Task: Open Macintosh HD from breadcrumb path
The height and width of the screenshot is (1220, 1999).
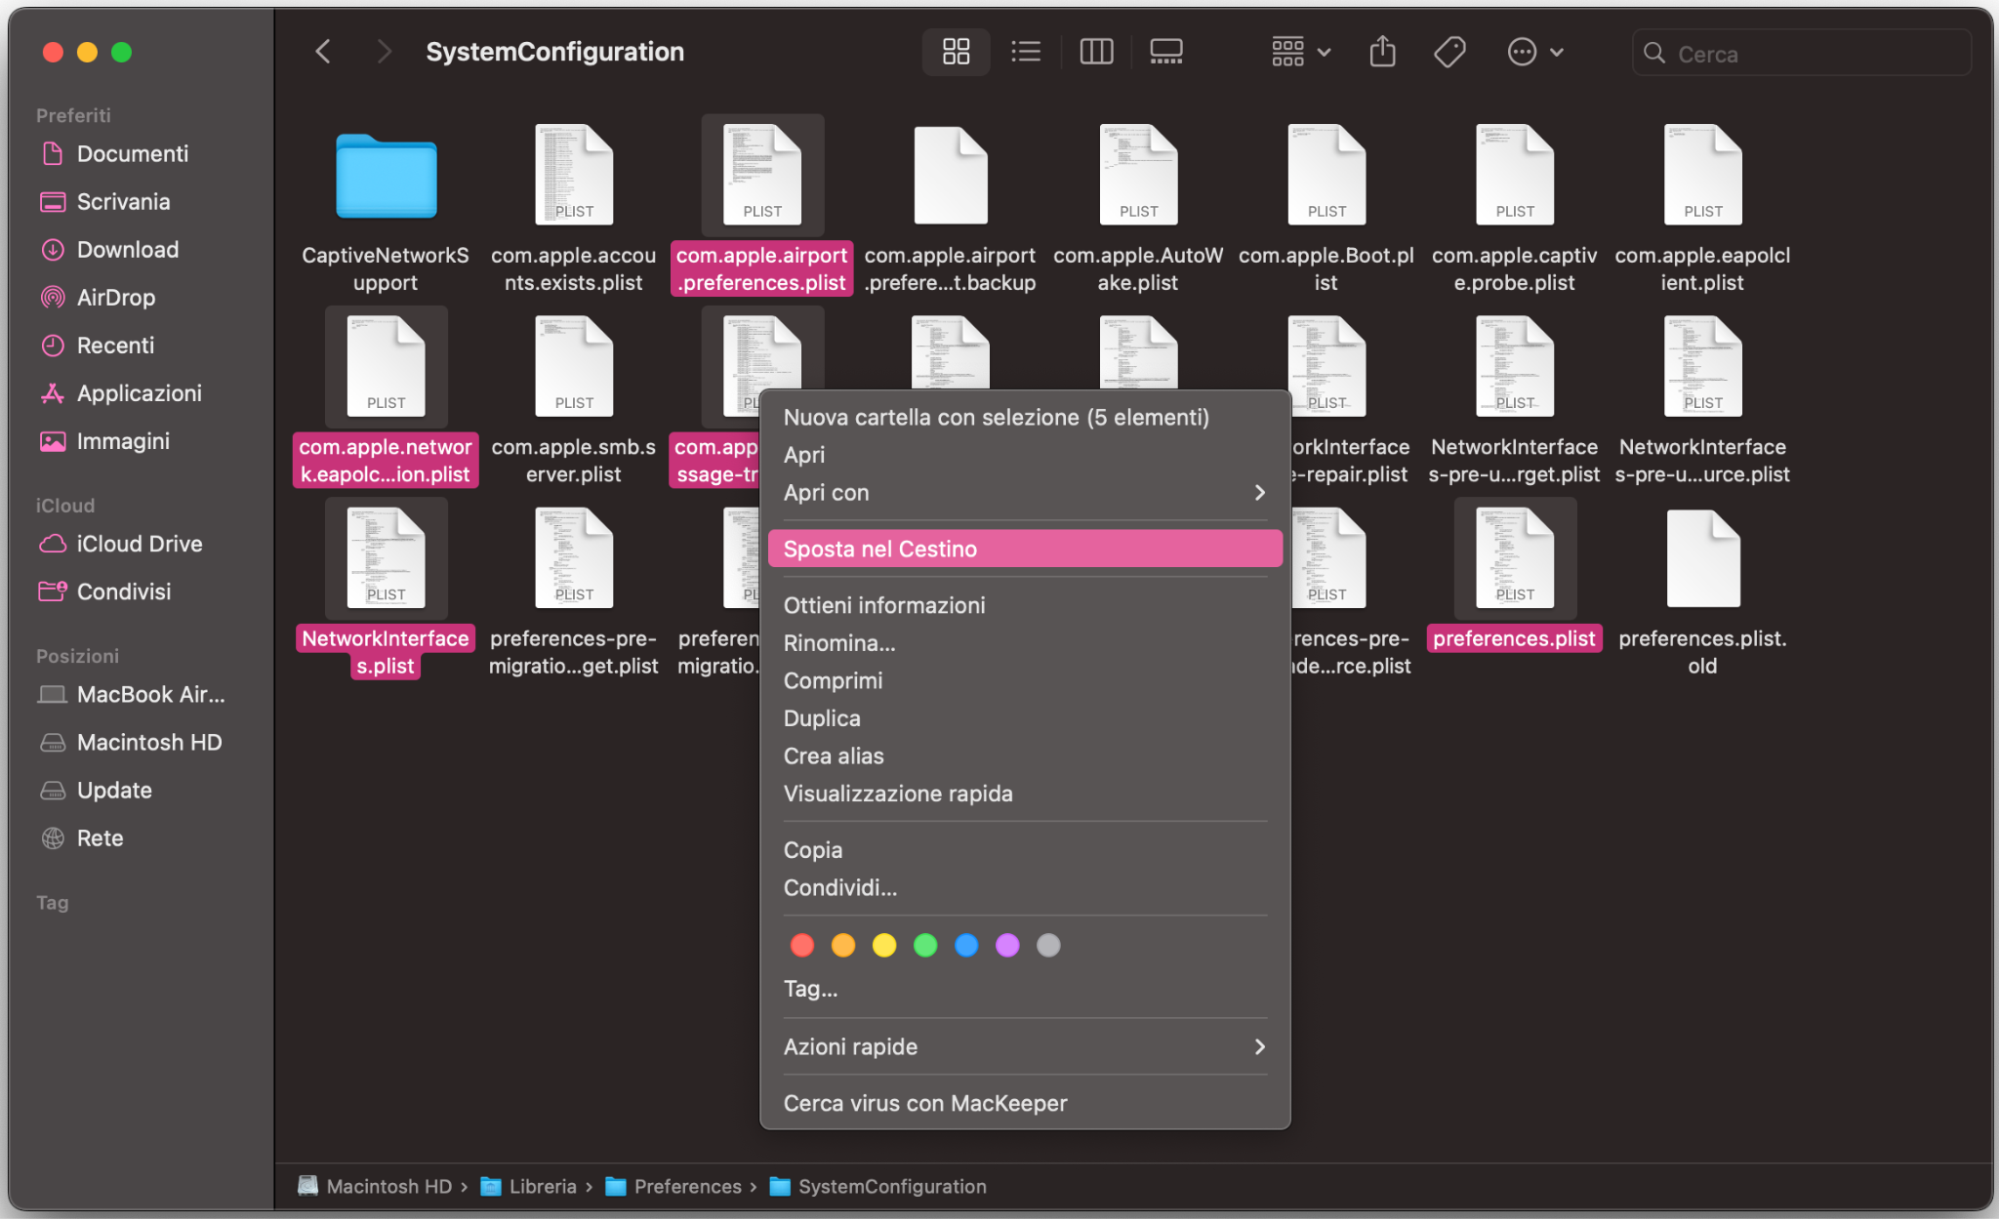Action: pyautogui.click(x=389, y=1186)
